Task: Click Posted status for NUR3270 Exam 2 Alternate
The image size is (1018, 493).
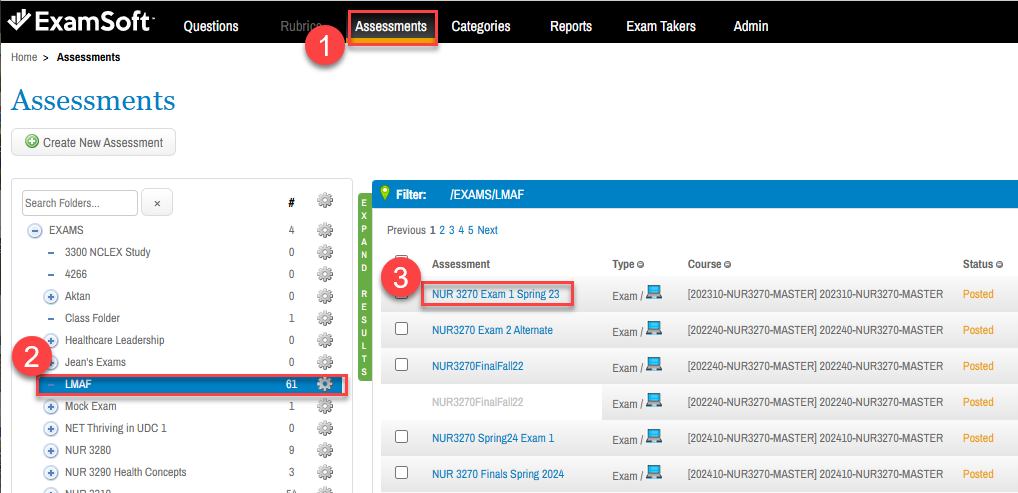Action: (978, 330)
